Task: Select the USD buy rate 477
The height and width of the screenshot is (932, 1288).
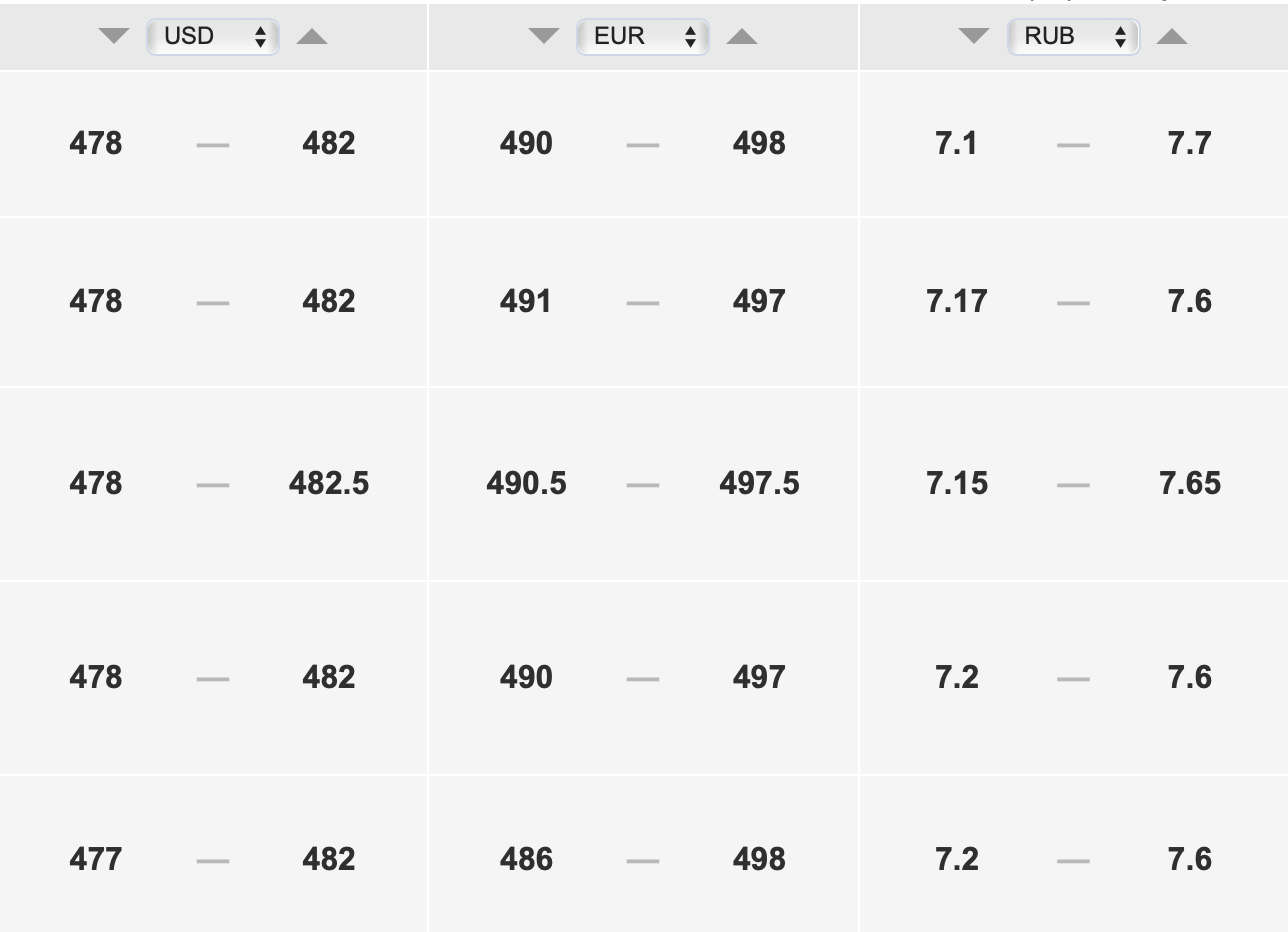Action: click(96, 859)
